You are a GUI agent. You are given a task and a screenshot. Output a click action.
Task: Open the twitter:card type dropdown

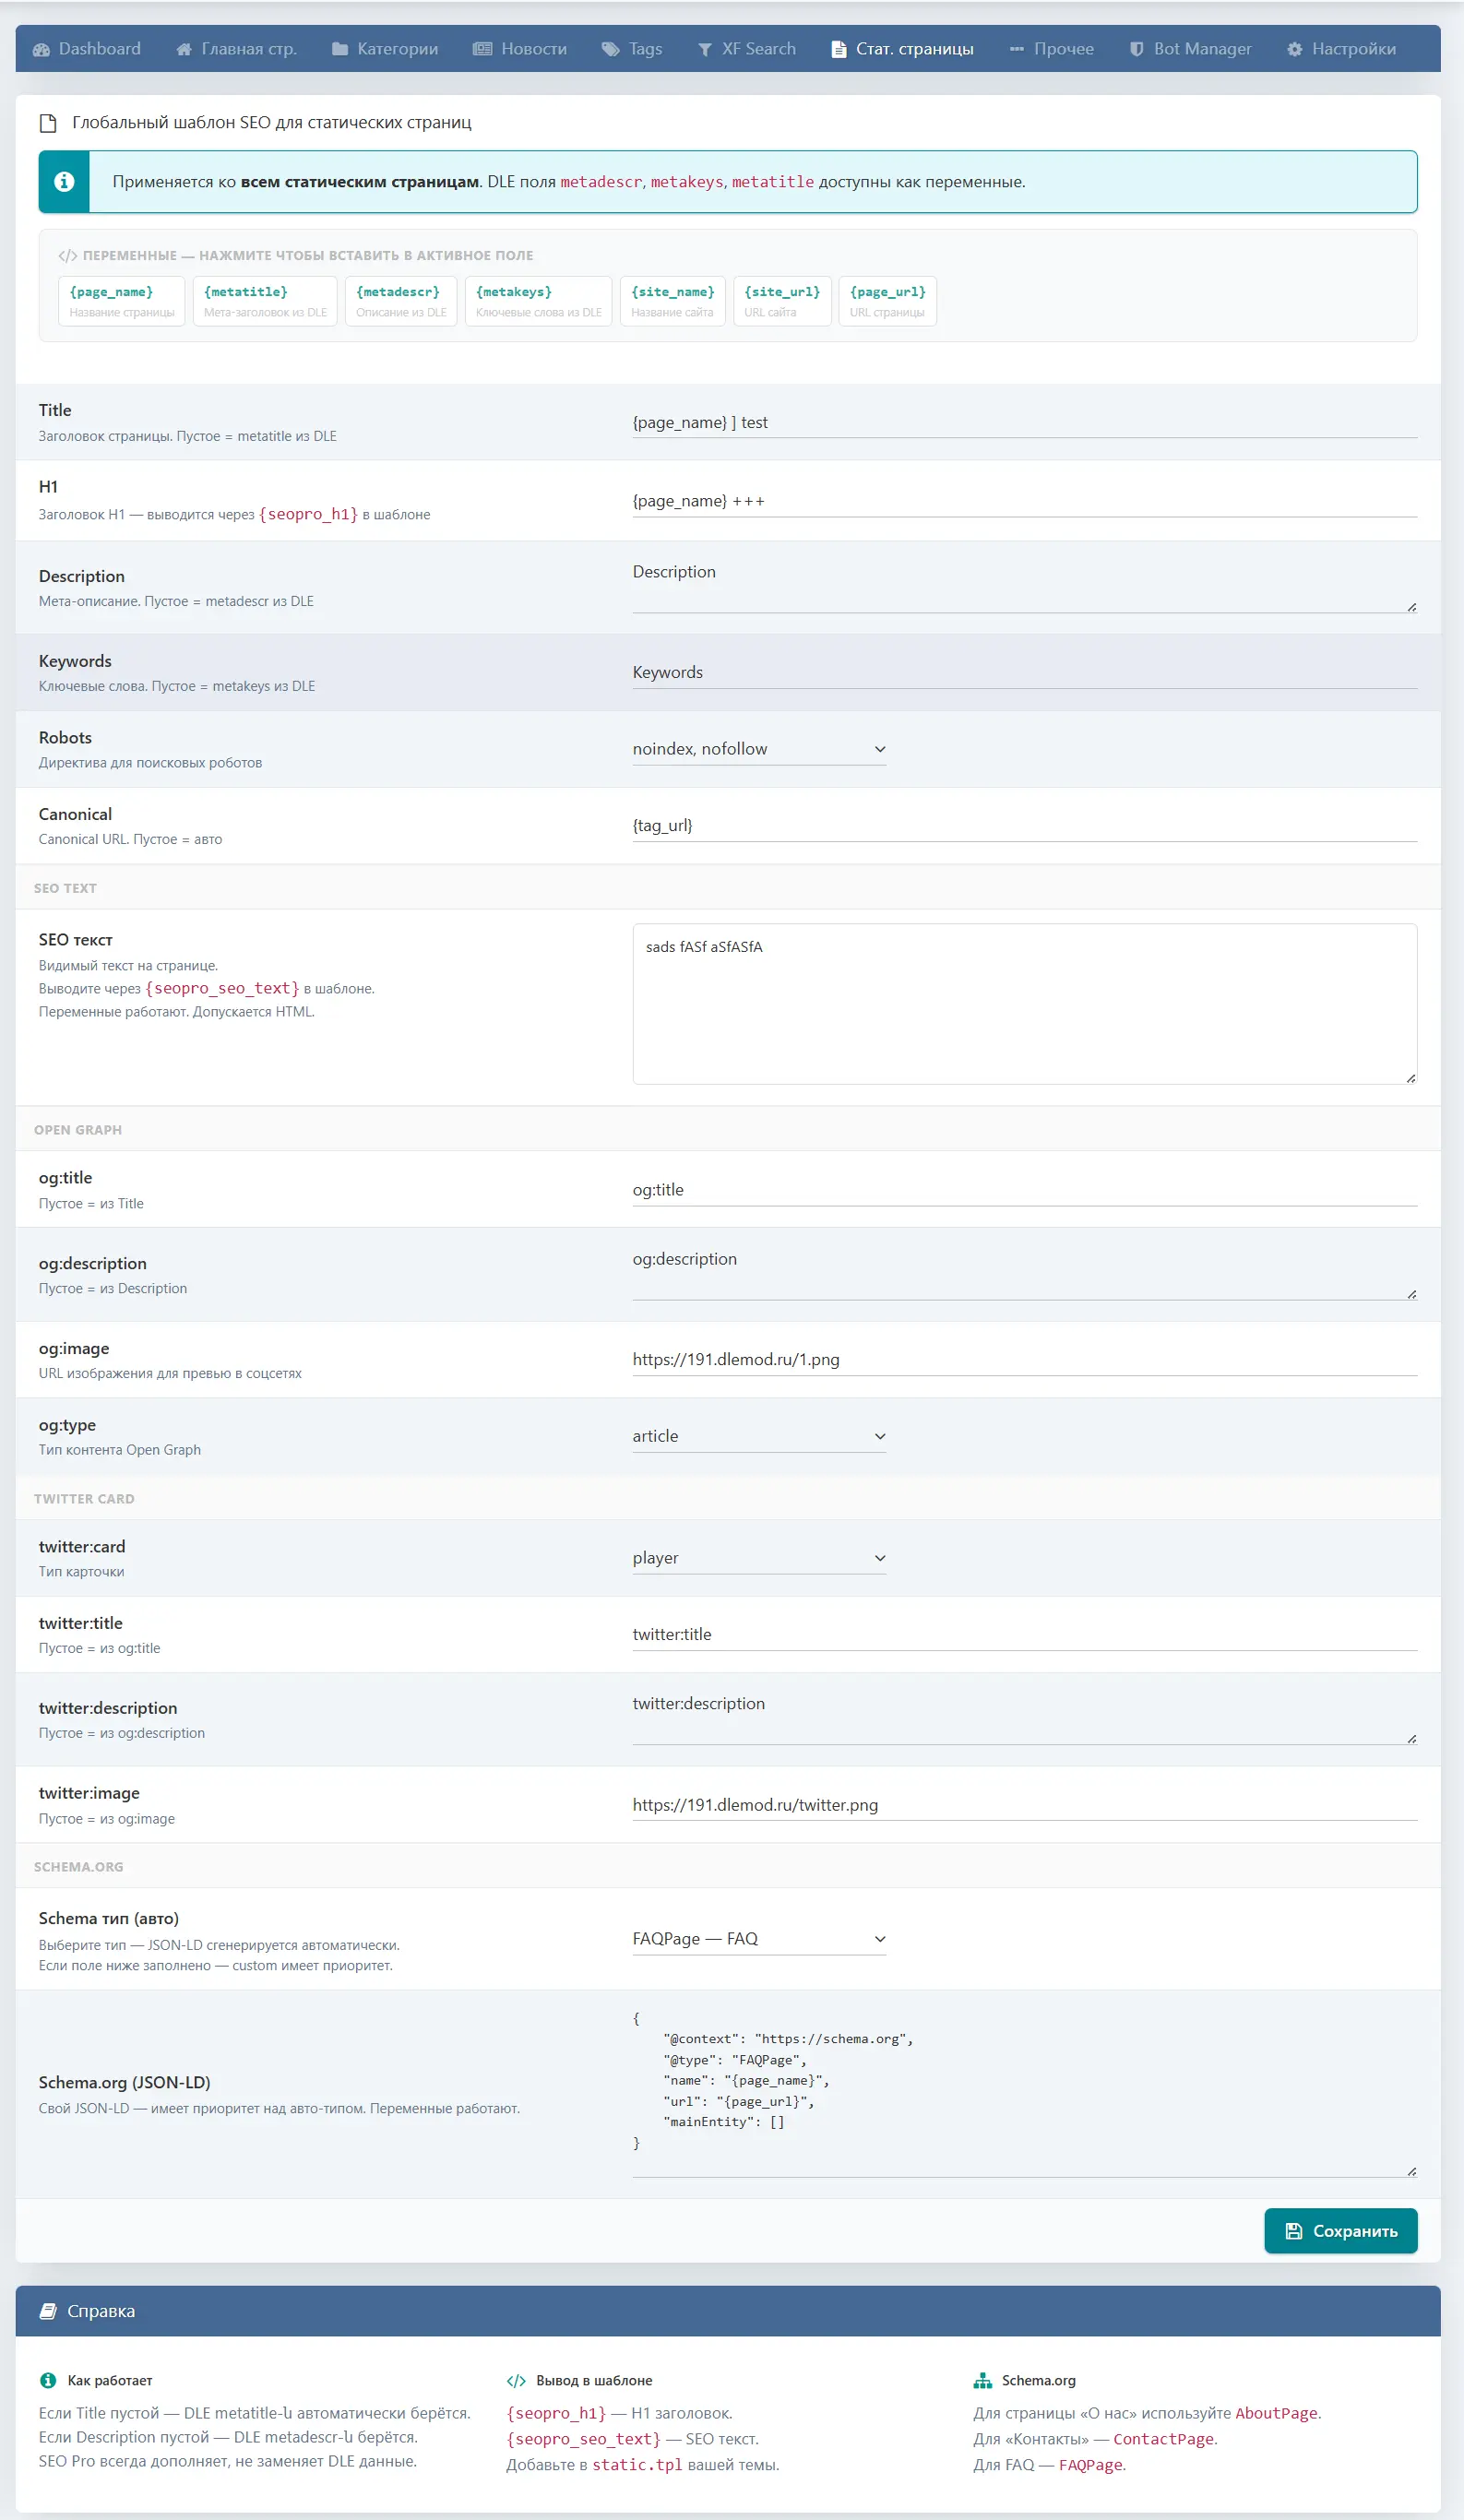click(x=758, y=1558)
